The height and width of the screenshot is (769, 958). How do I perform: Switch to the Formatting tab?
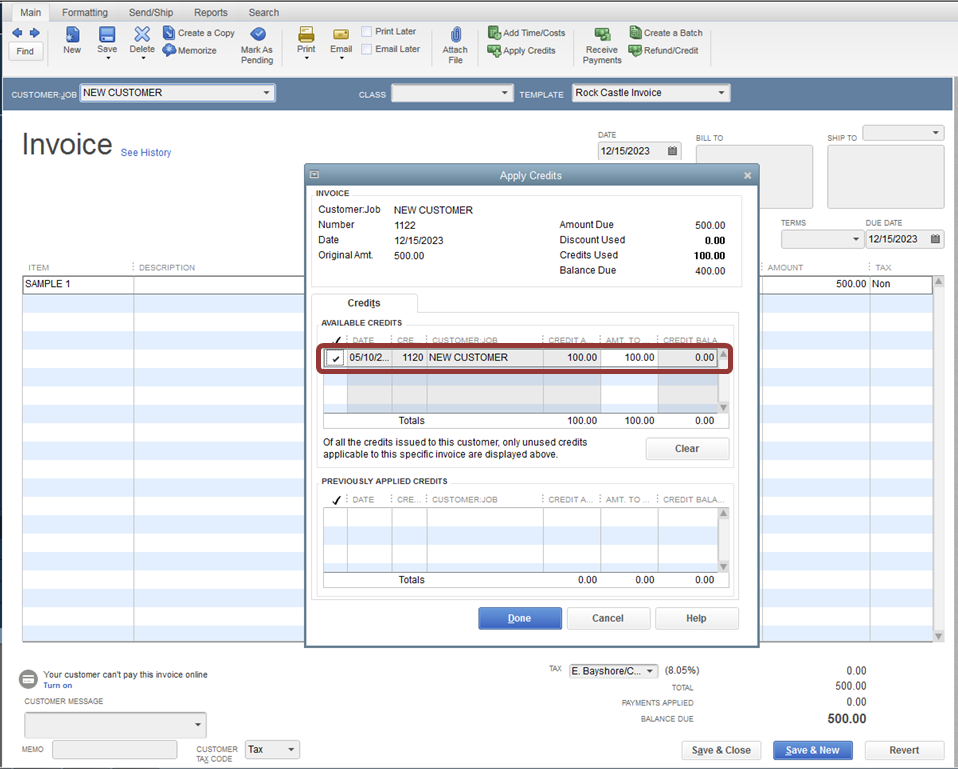click(x=84, y=13)
